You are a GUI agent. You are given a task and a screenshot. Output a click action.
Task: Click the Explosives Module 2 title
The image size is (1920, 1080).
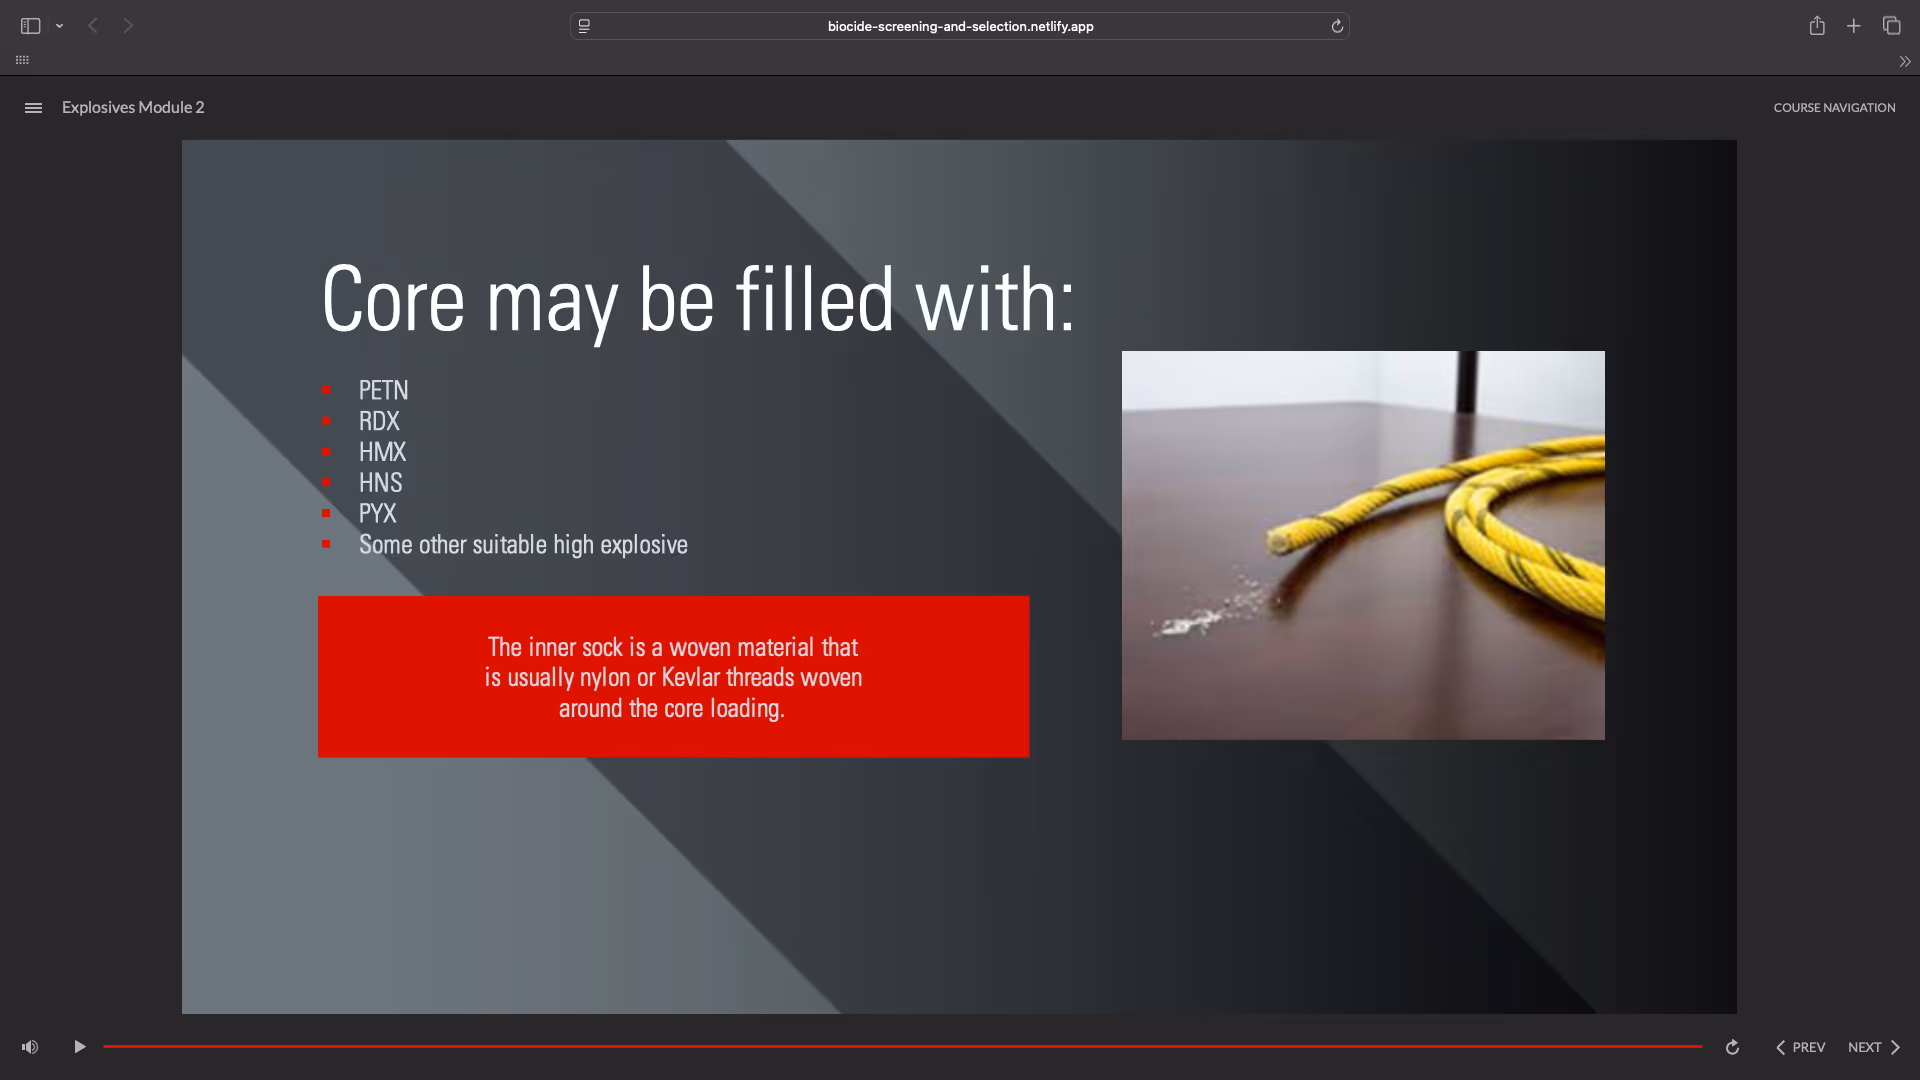(133, 108)
